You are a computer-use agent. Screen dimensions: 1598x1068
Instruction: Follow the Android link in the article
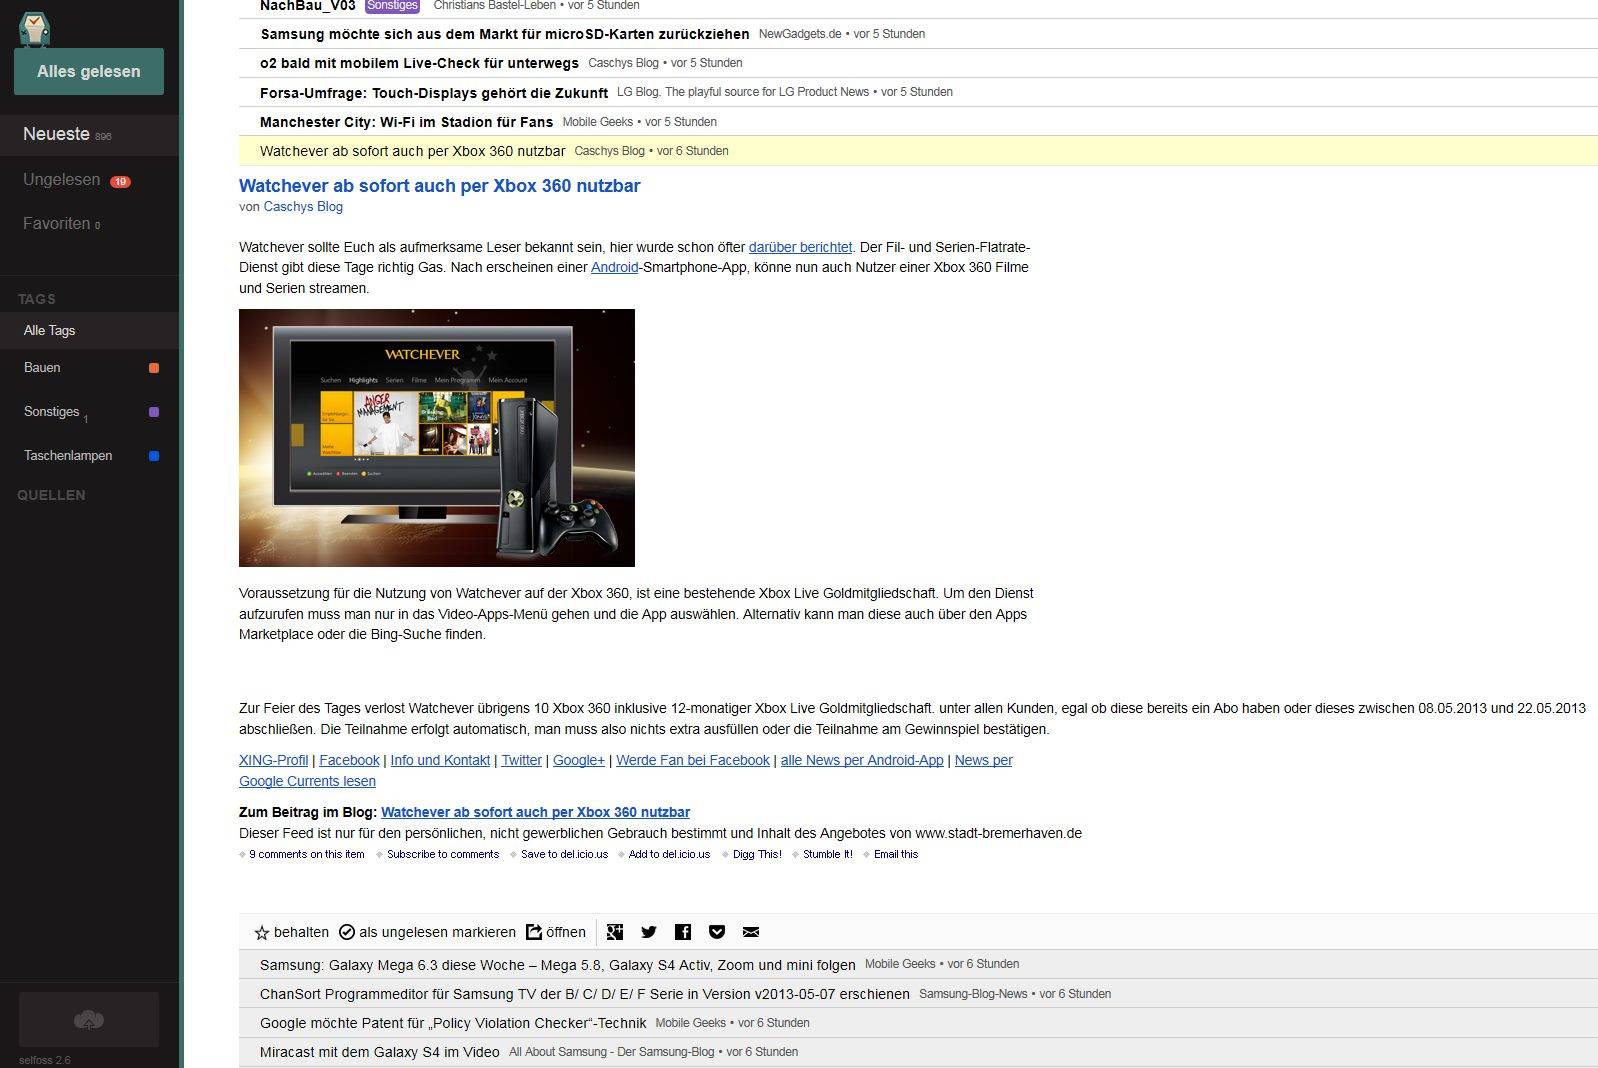coord(614,267)
